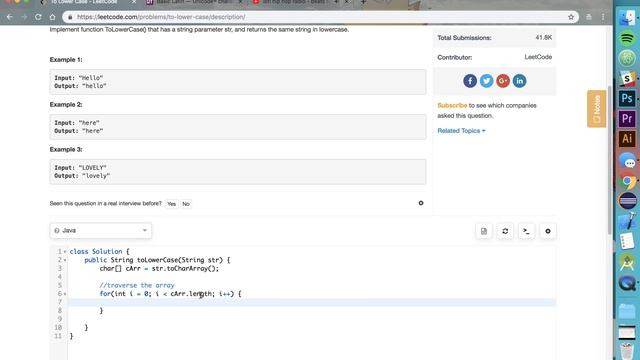This screenshot has width=640, height=360.
Task: Share the problem on Google Plus
Action: (503, 81)
